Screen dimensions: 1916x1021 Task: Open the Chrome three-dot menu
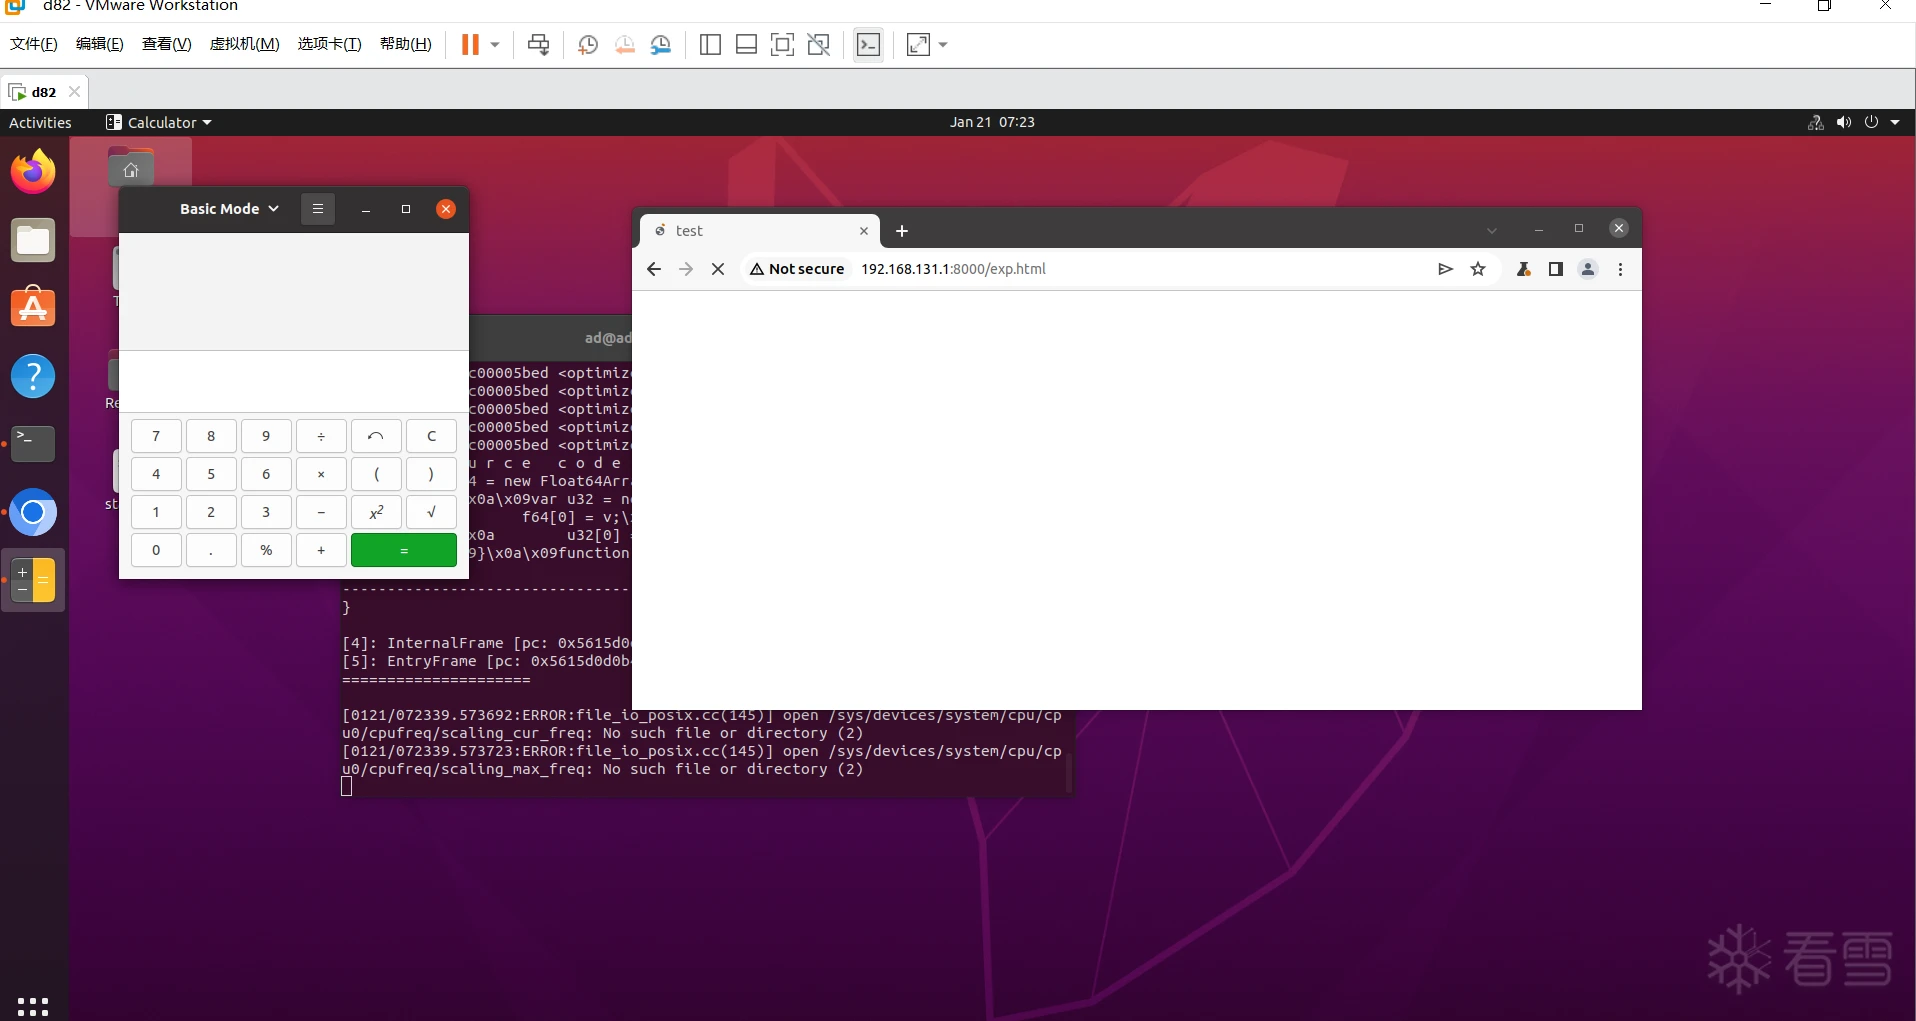click(1620, 269)
